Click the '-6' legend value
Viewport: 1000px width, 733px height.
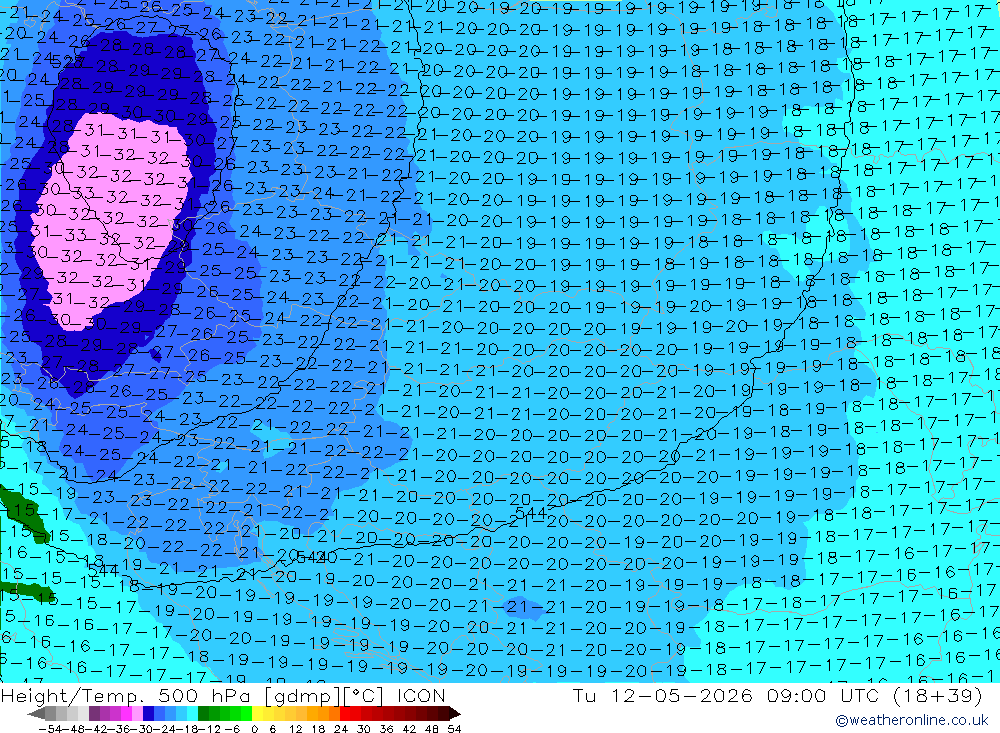(x=233, y=729)
